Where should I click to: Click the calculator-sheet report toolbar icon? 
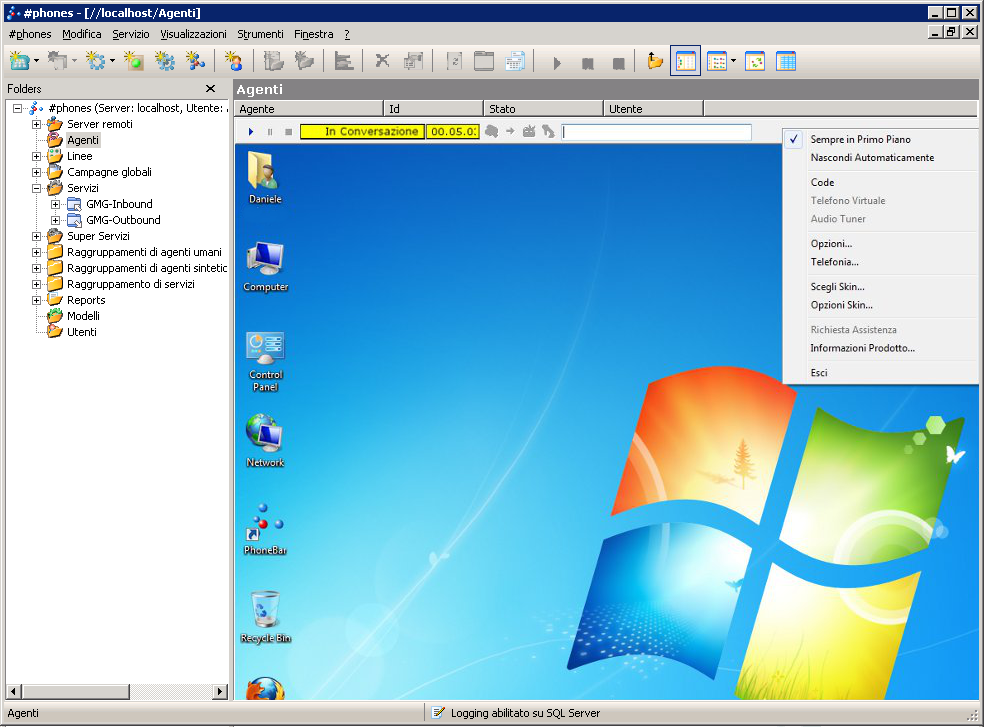[515, 61]
